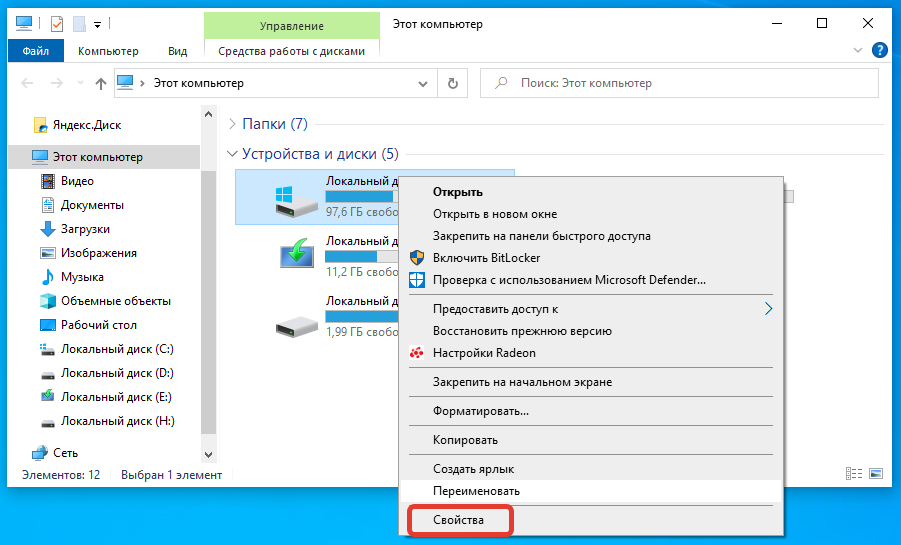Click the refresh button next to address bar
Image resolution: width=901 pixels, height=545 pixels.
click(453, 84)
